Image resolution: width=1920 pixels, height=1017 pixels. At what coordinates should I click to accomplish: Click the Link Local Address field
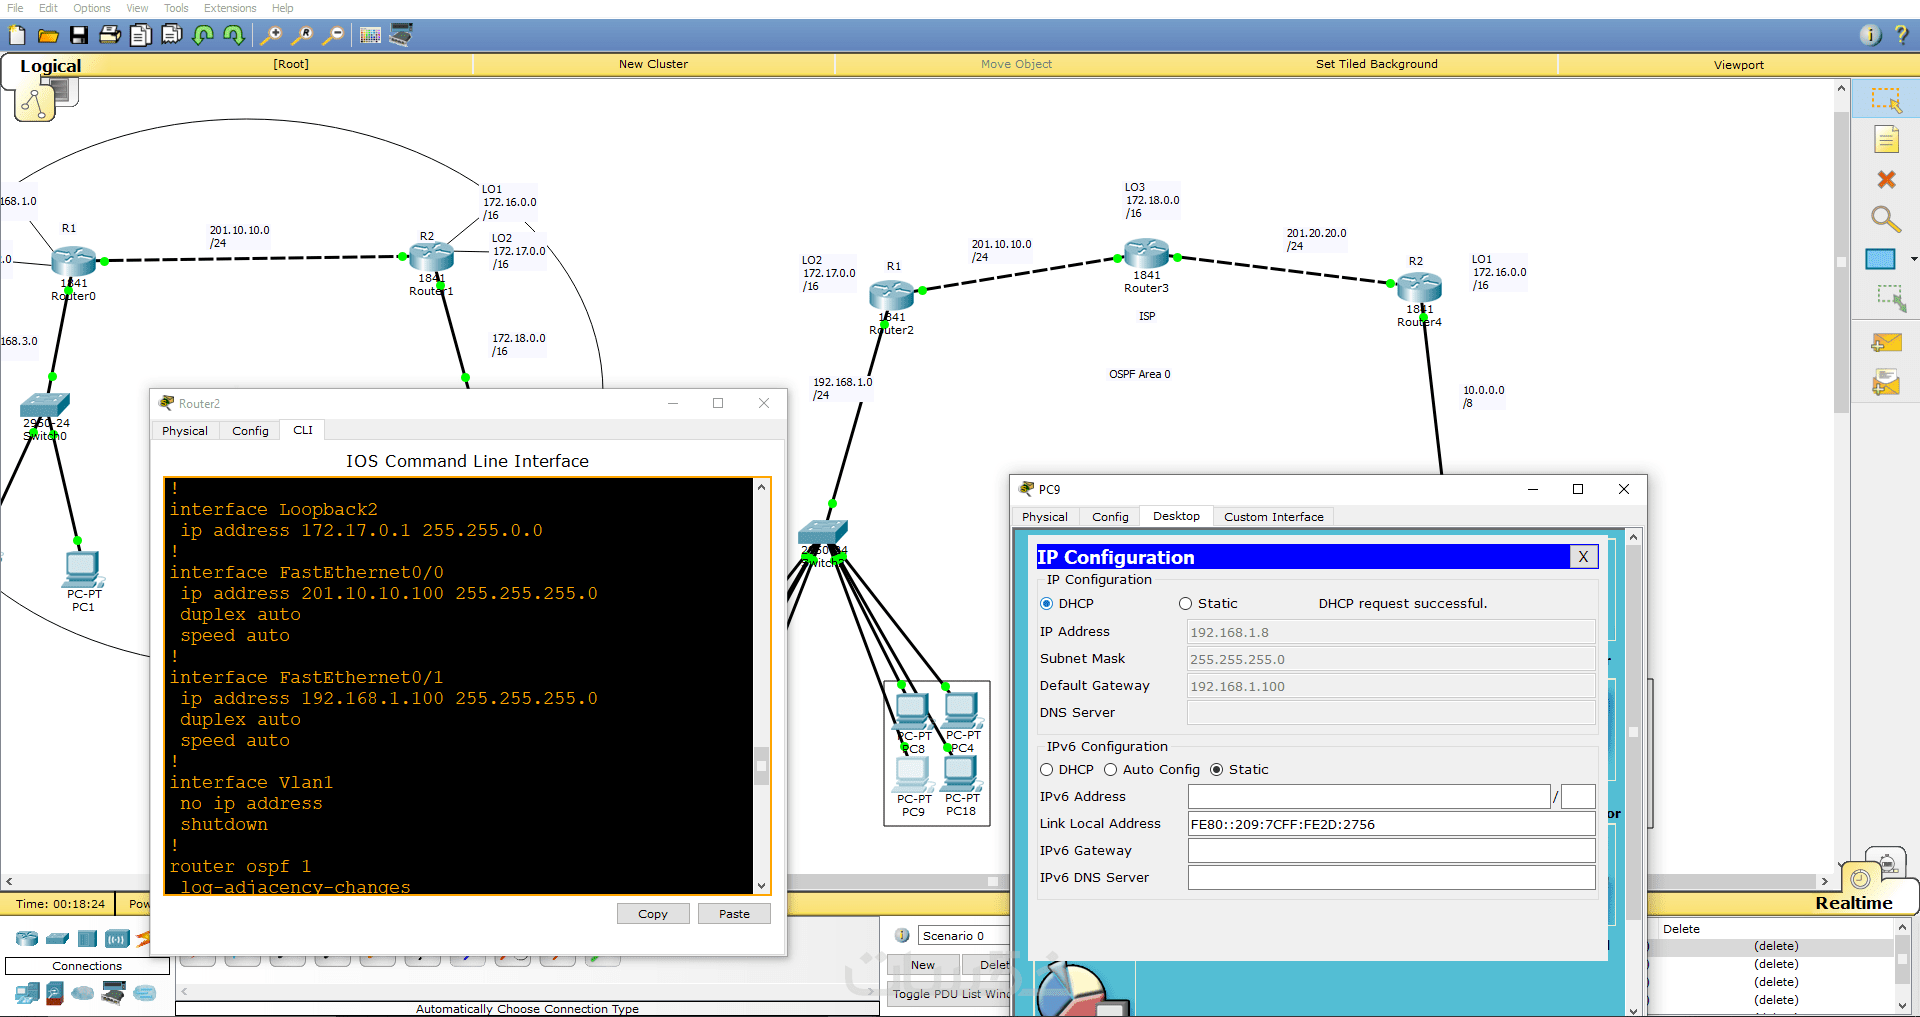point(1391,824)
